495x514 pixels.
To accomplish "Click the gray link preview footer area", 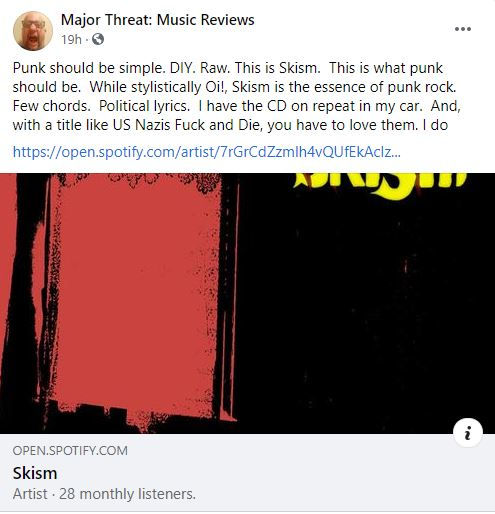I will (247, 473).
